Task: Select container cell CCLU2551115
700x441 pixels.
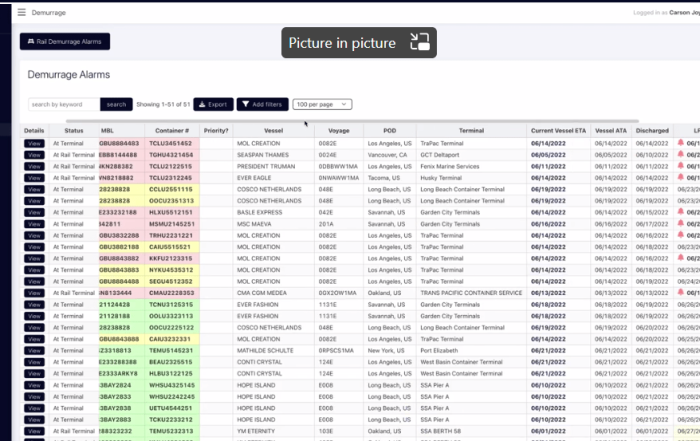Action: (x=171, y=189)
